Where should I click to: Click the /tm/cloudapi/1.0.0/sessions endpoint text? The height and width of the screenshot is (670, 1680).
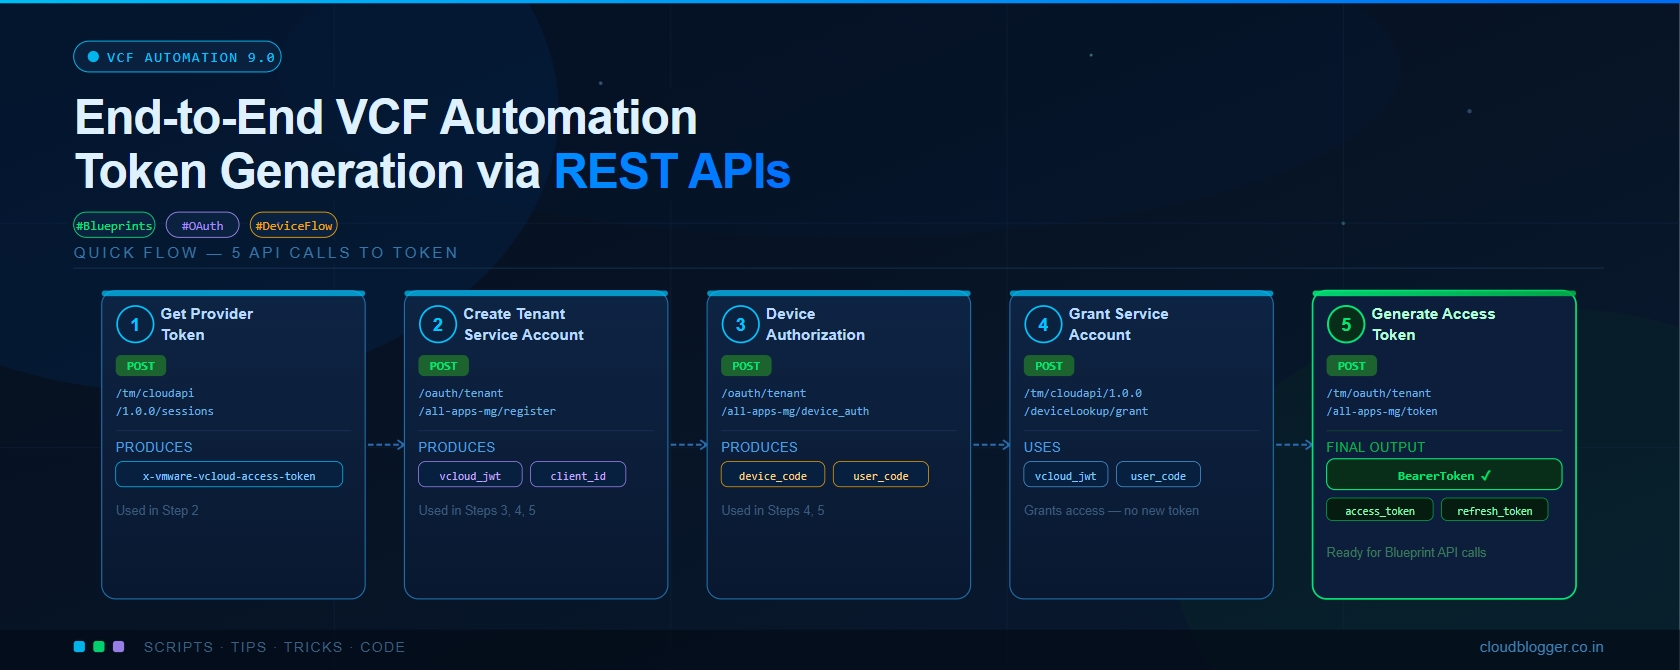(x=165, y=402)
